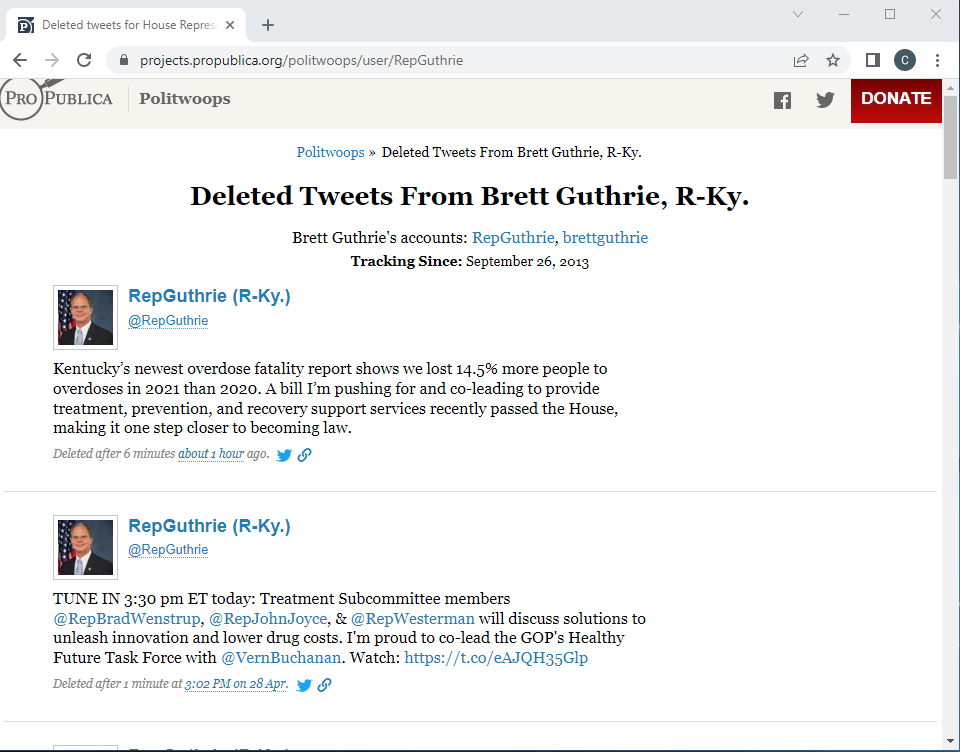The height and width of the screenshot is (752, 960).
Task: Click the scrollbar down arrow
Action: (x=950, y=743)
